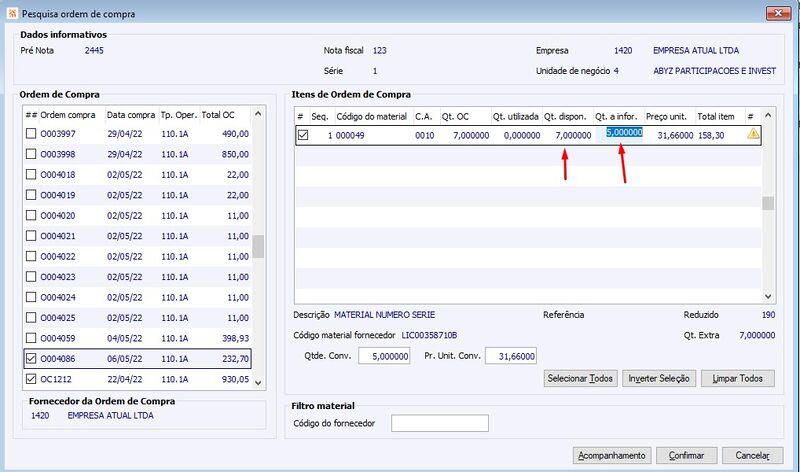This screenshot has height=472, width=800.
Task: Click the warning icon on item 000049
Action: point(753,134)
